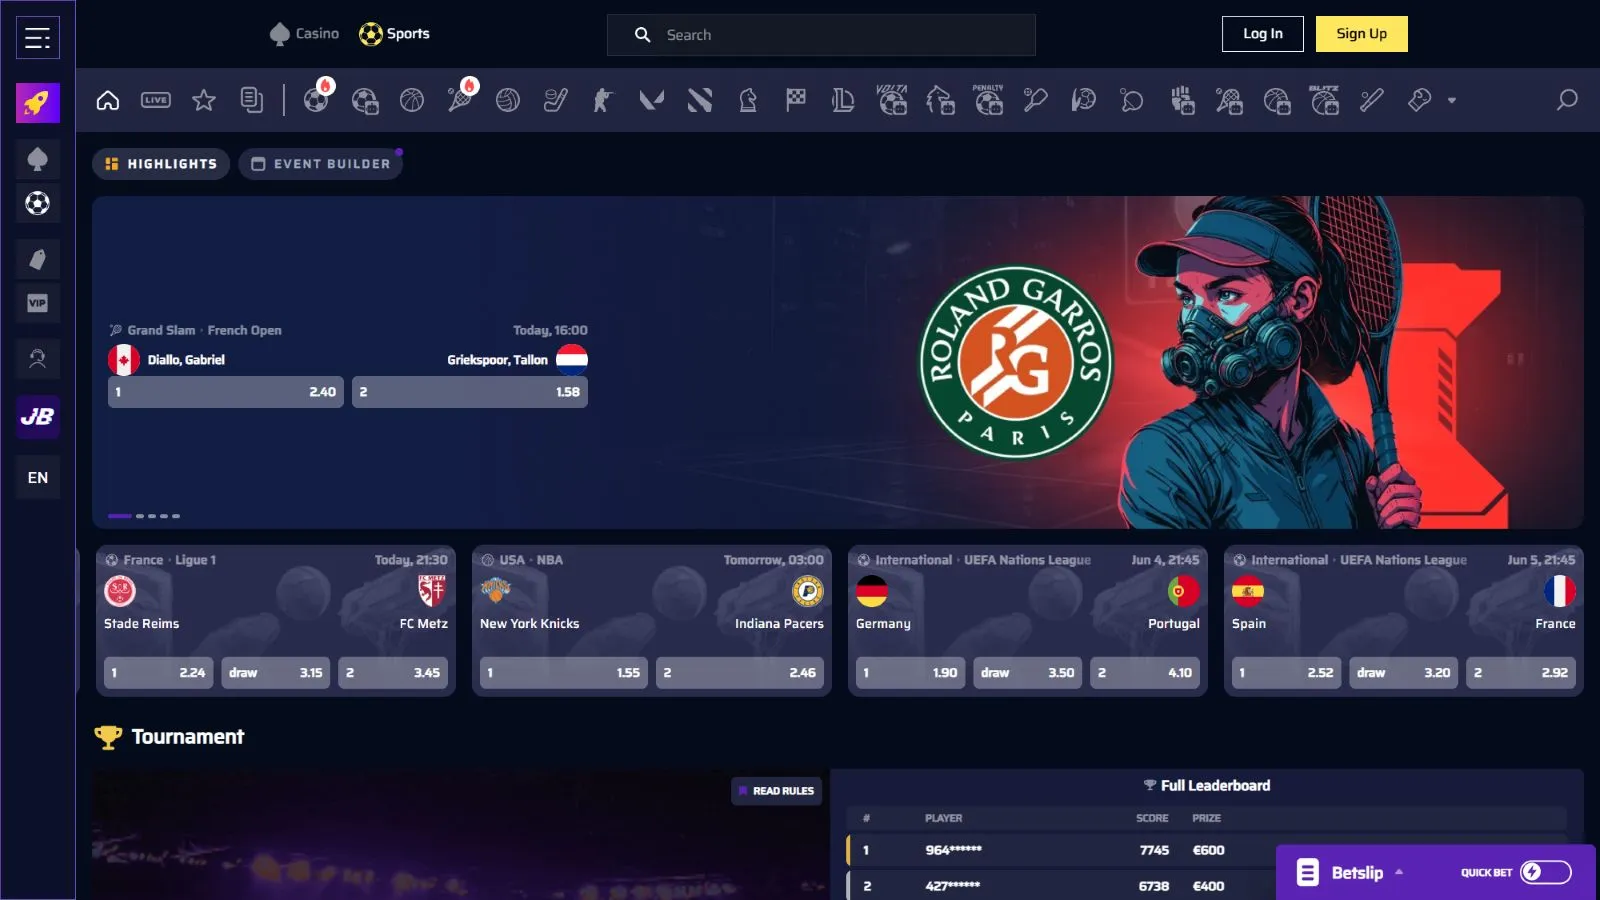Expand more sports dropdown arrow
This screenshot has width=1600, height=900.
coord(1452,100)
